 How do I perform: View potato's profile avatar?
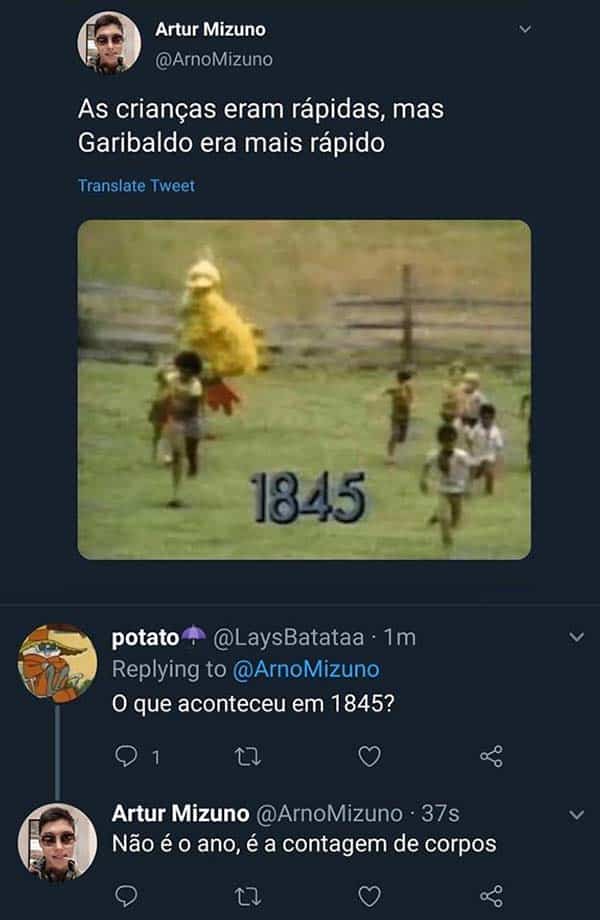click(x=58, y=663)
